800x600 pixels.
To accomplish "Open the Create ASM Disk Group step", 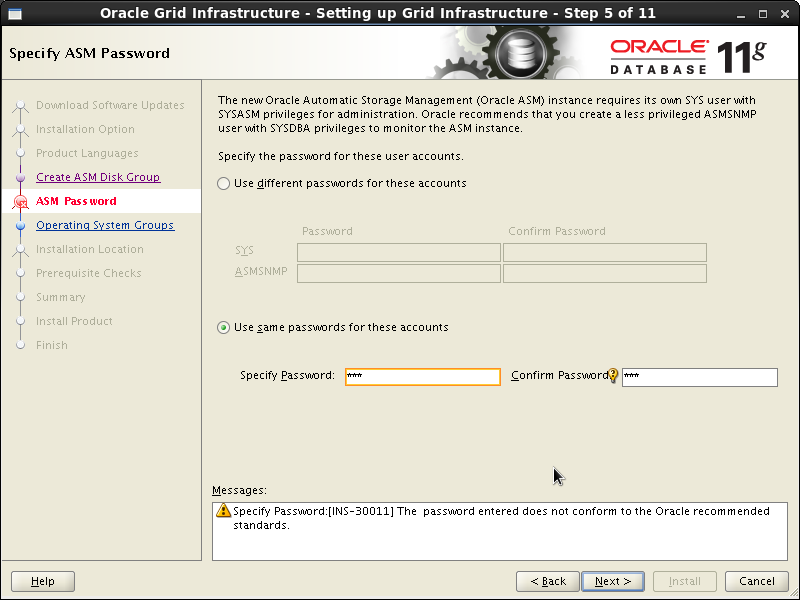I will tap(98, 177).
